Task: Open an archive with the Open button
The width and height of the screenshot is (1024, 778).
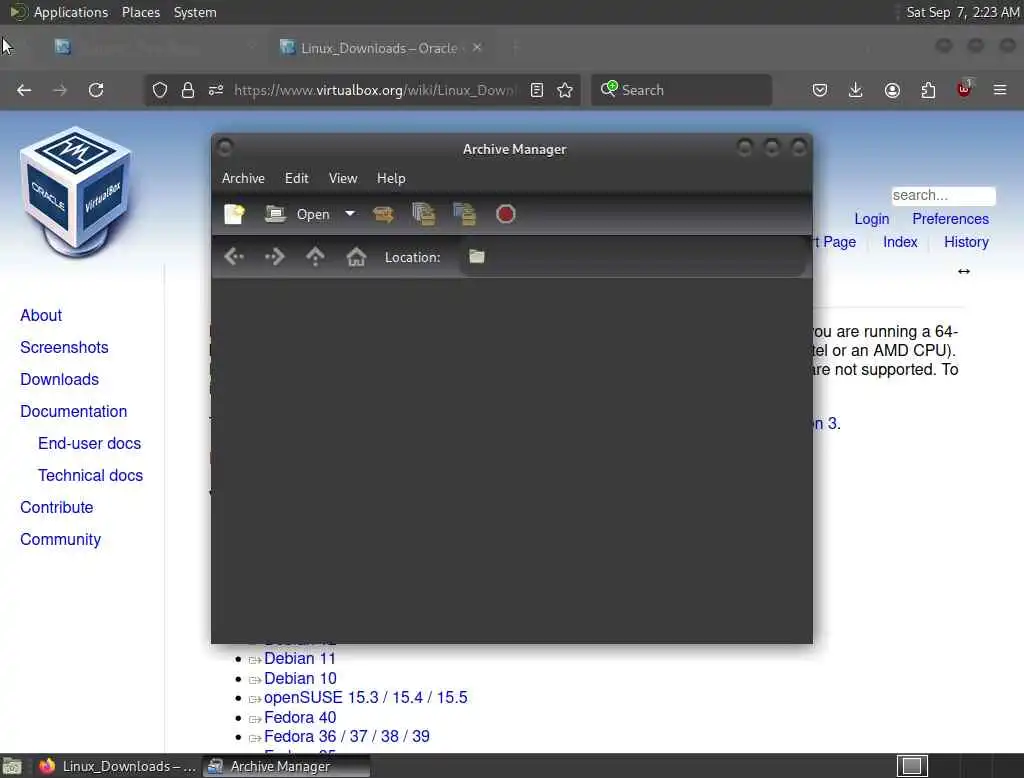Action: tap(298, 214)
